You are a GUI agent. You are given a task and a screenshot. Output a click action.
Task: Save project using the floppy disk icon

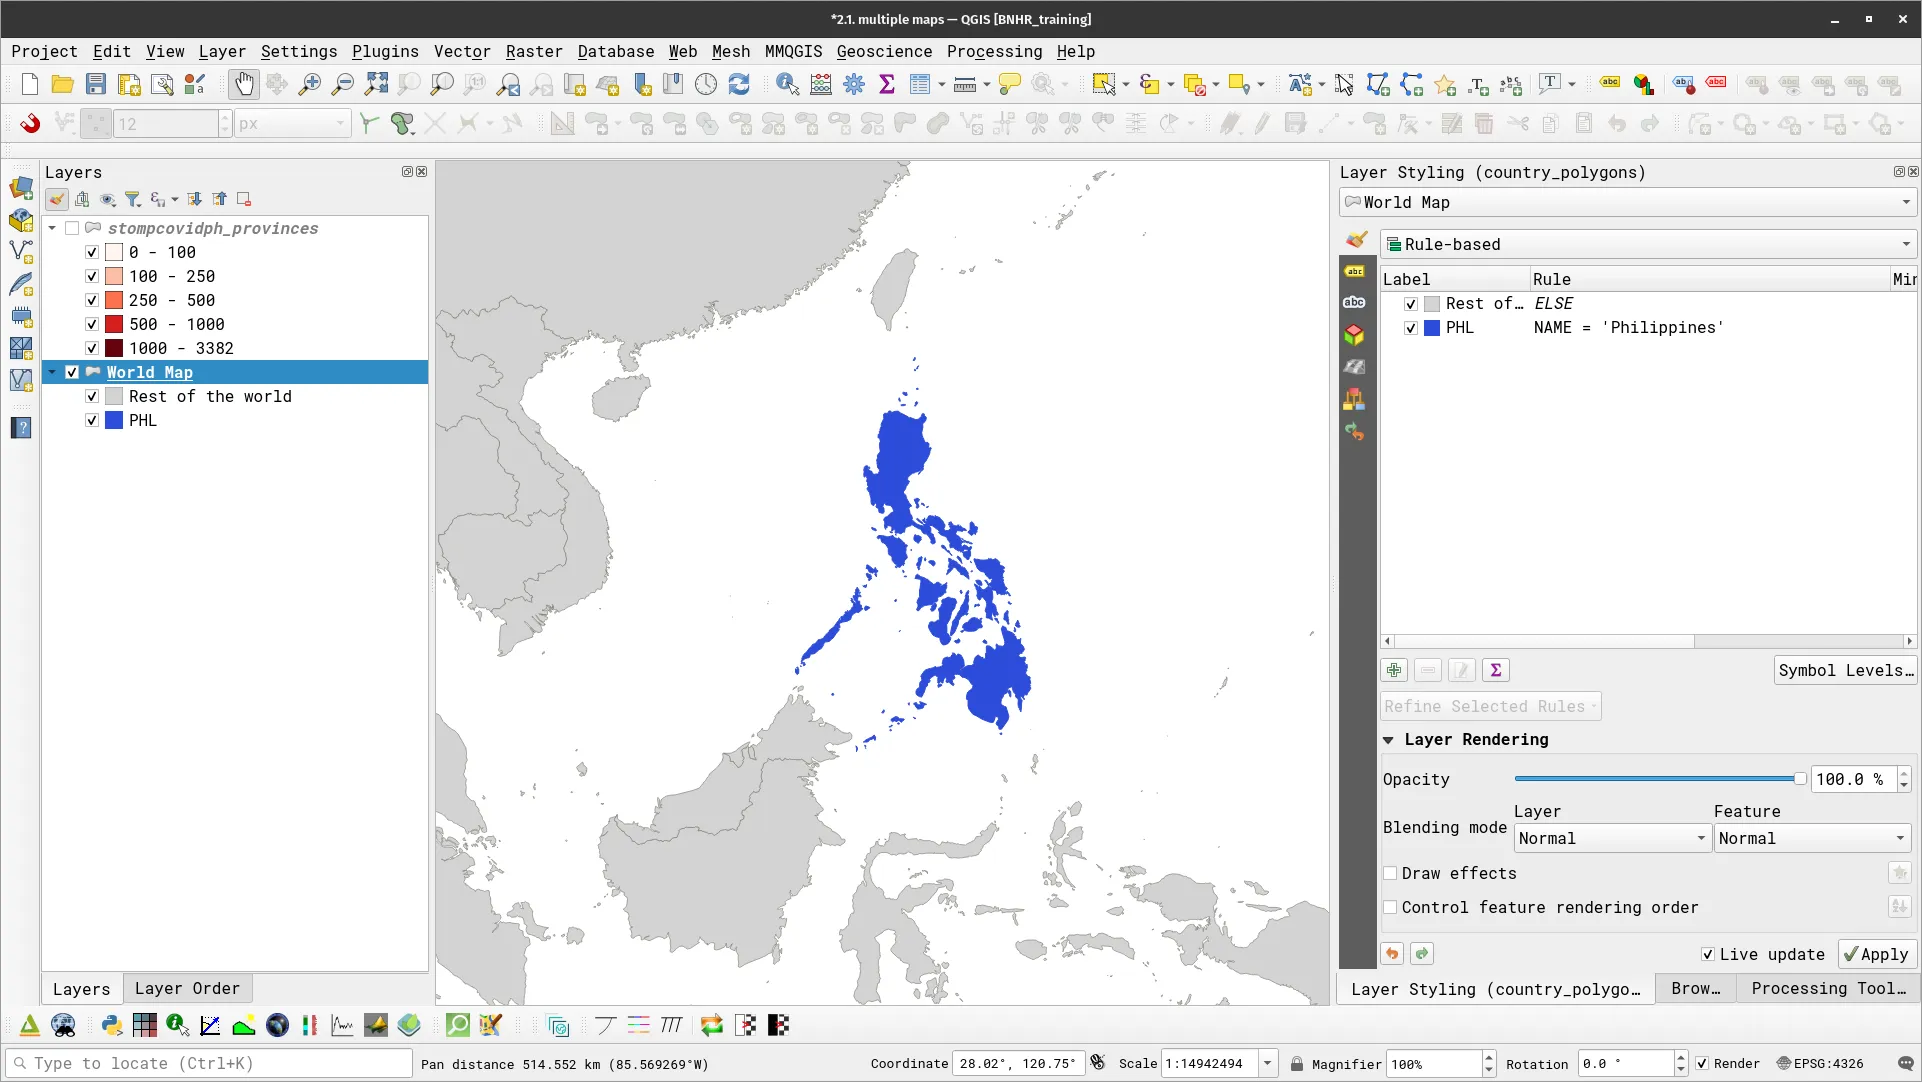pos(95,84)
